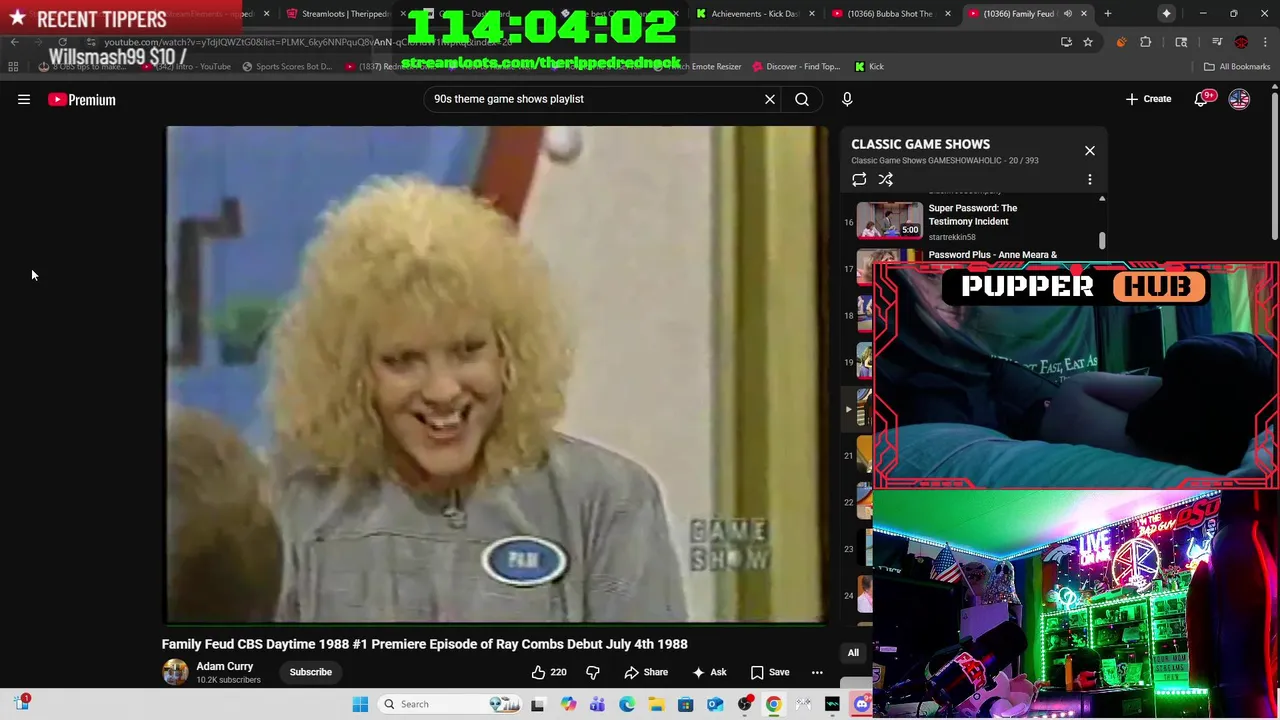Start voice search with microphone icon
Viewport: 1280px width, 720px height.
tap(847, 99)
